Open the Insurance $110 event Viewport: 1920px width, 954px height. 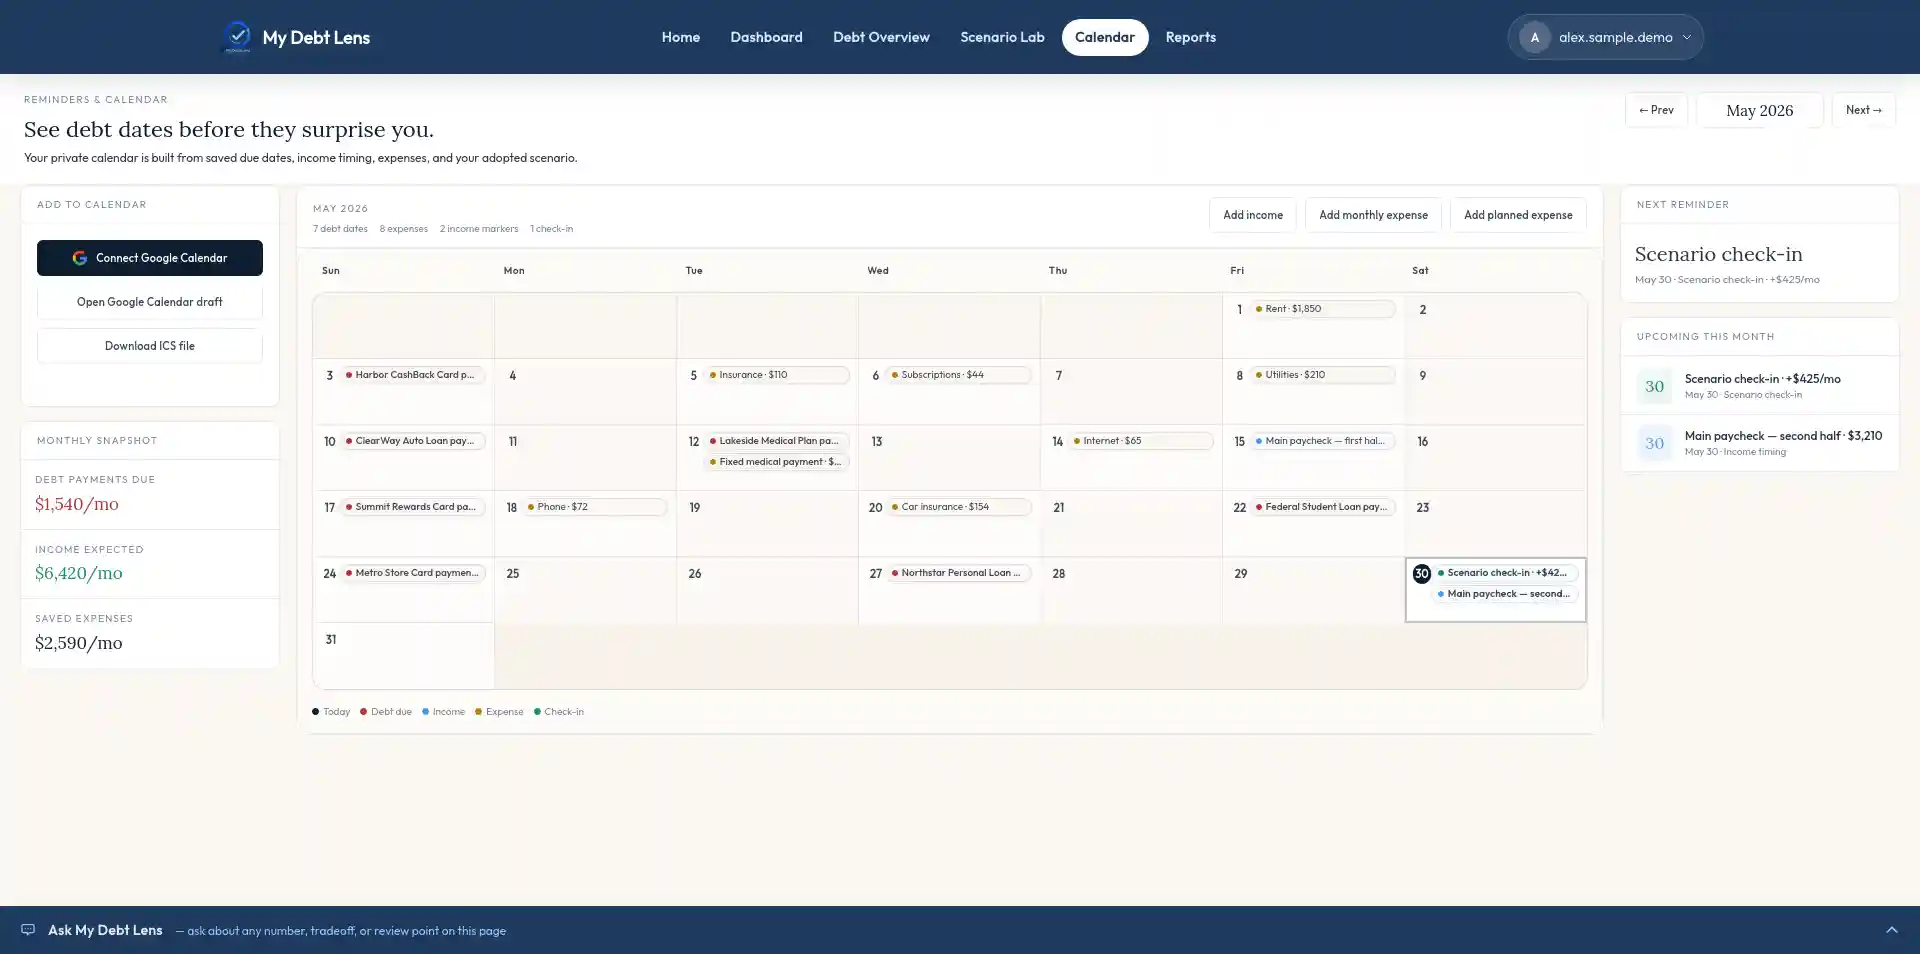[x=777, y=375]
